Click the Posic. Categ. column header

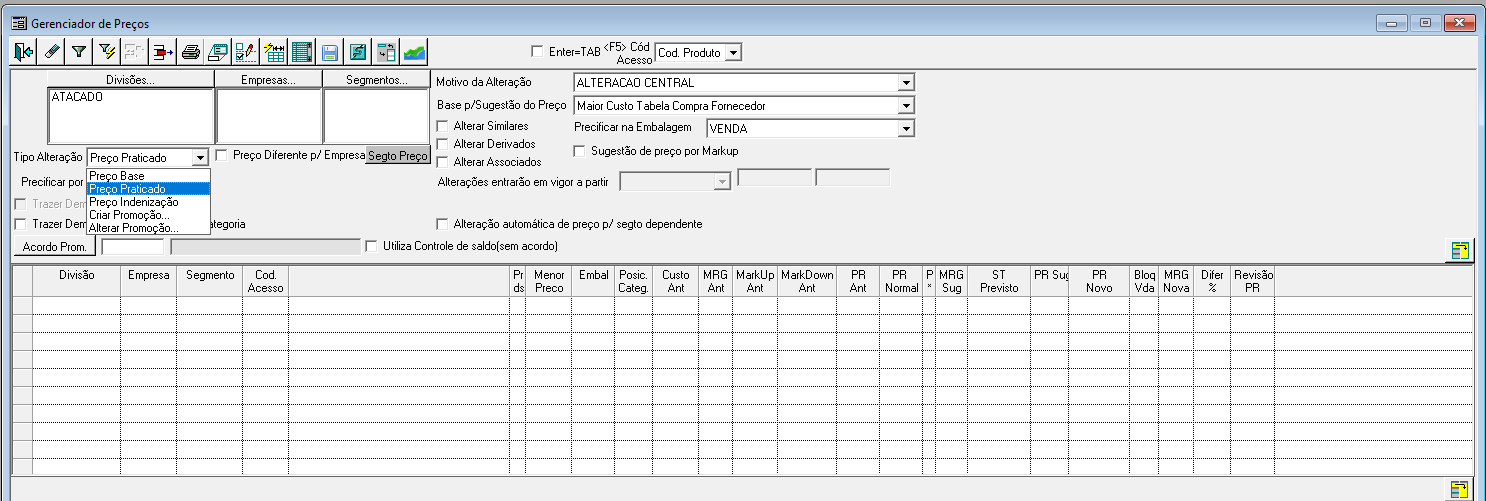[x=633, y=281]
